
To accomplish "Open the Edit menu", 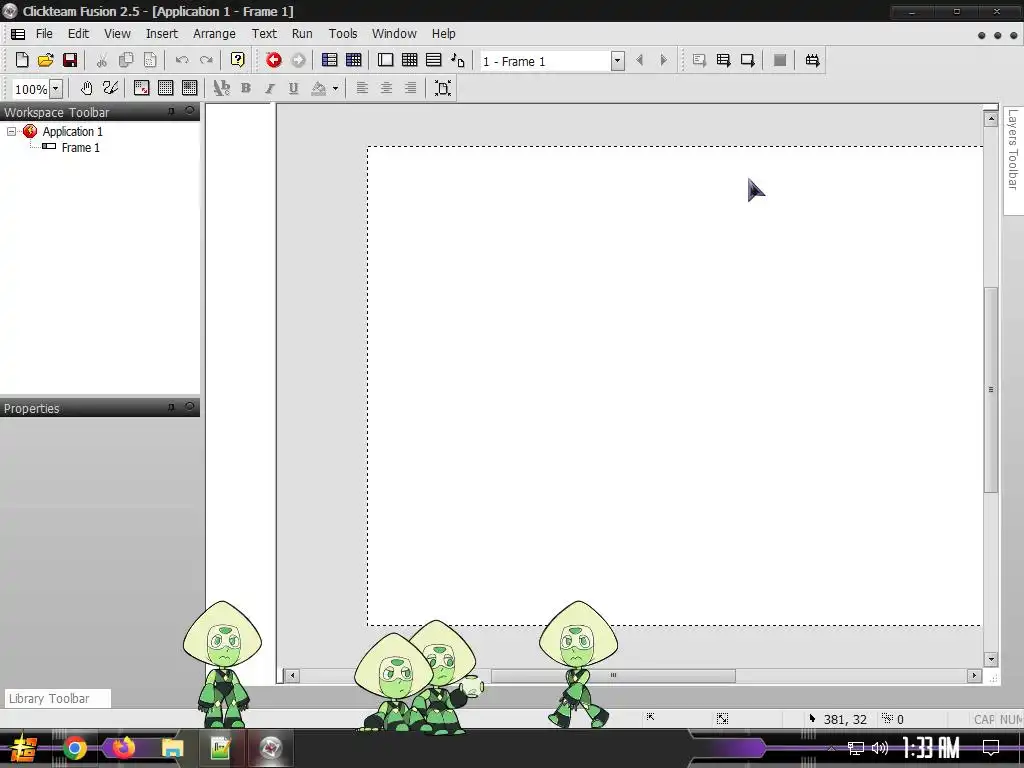I will pos(78,33).
